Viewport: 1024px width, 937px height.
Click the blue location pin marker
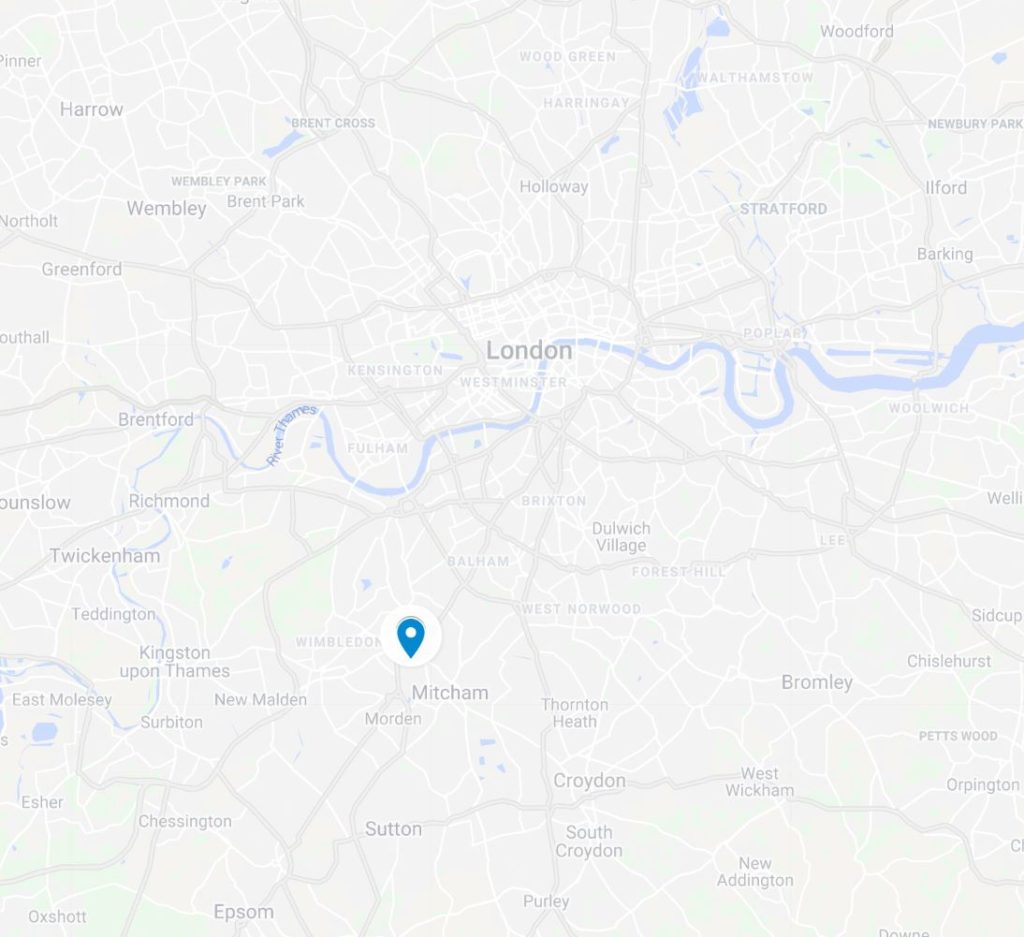[411, 637]
